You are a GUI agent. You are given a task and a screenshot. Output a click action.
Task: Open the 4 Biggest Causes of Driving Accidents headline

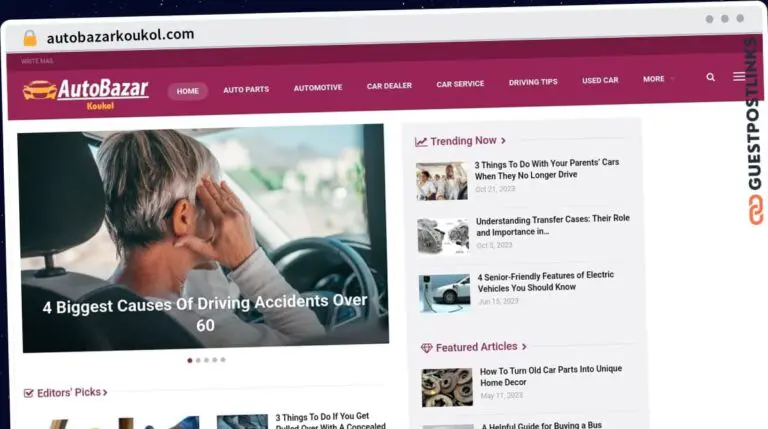tap(205, 313)
